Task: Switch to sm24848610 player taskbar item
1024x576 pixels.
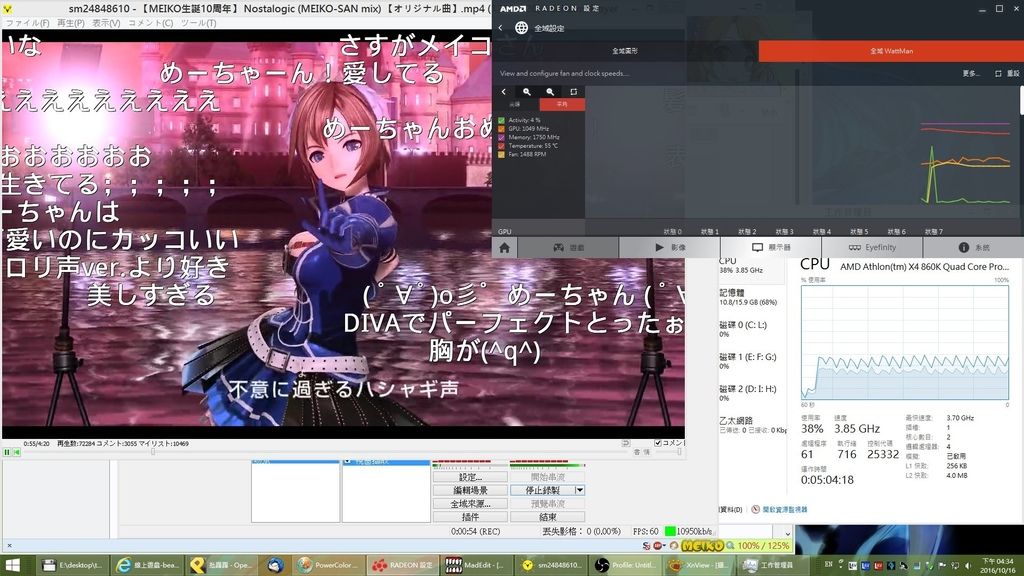Action: (551, 565)
